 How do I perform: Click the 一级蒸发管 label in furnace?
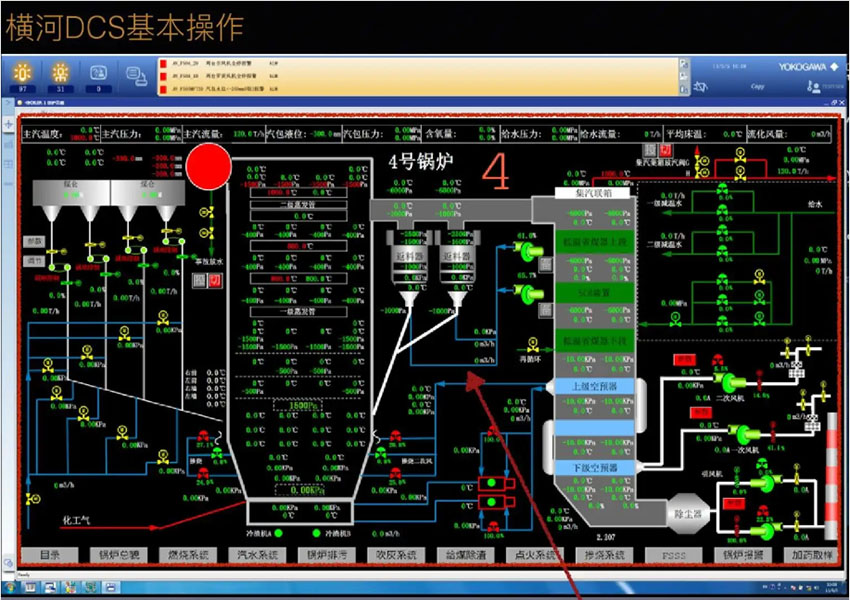pos(298,312)
